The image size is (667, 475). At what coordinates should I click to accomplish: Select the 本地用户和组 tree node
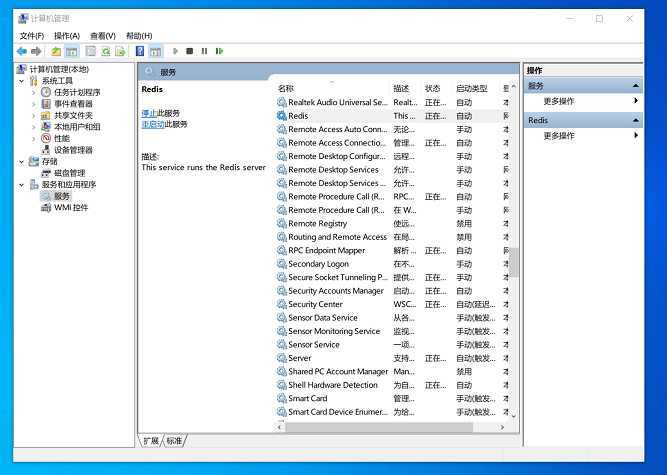(77, 127)
